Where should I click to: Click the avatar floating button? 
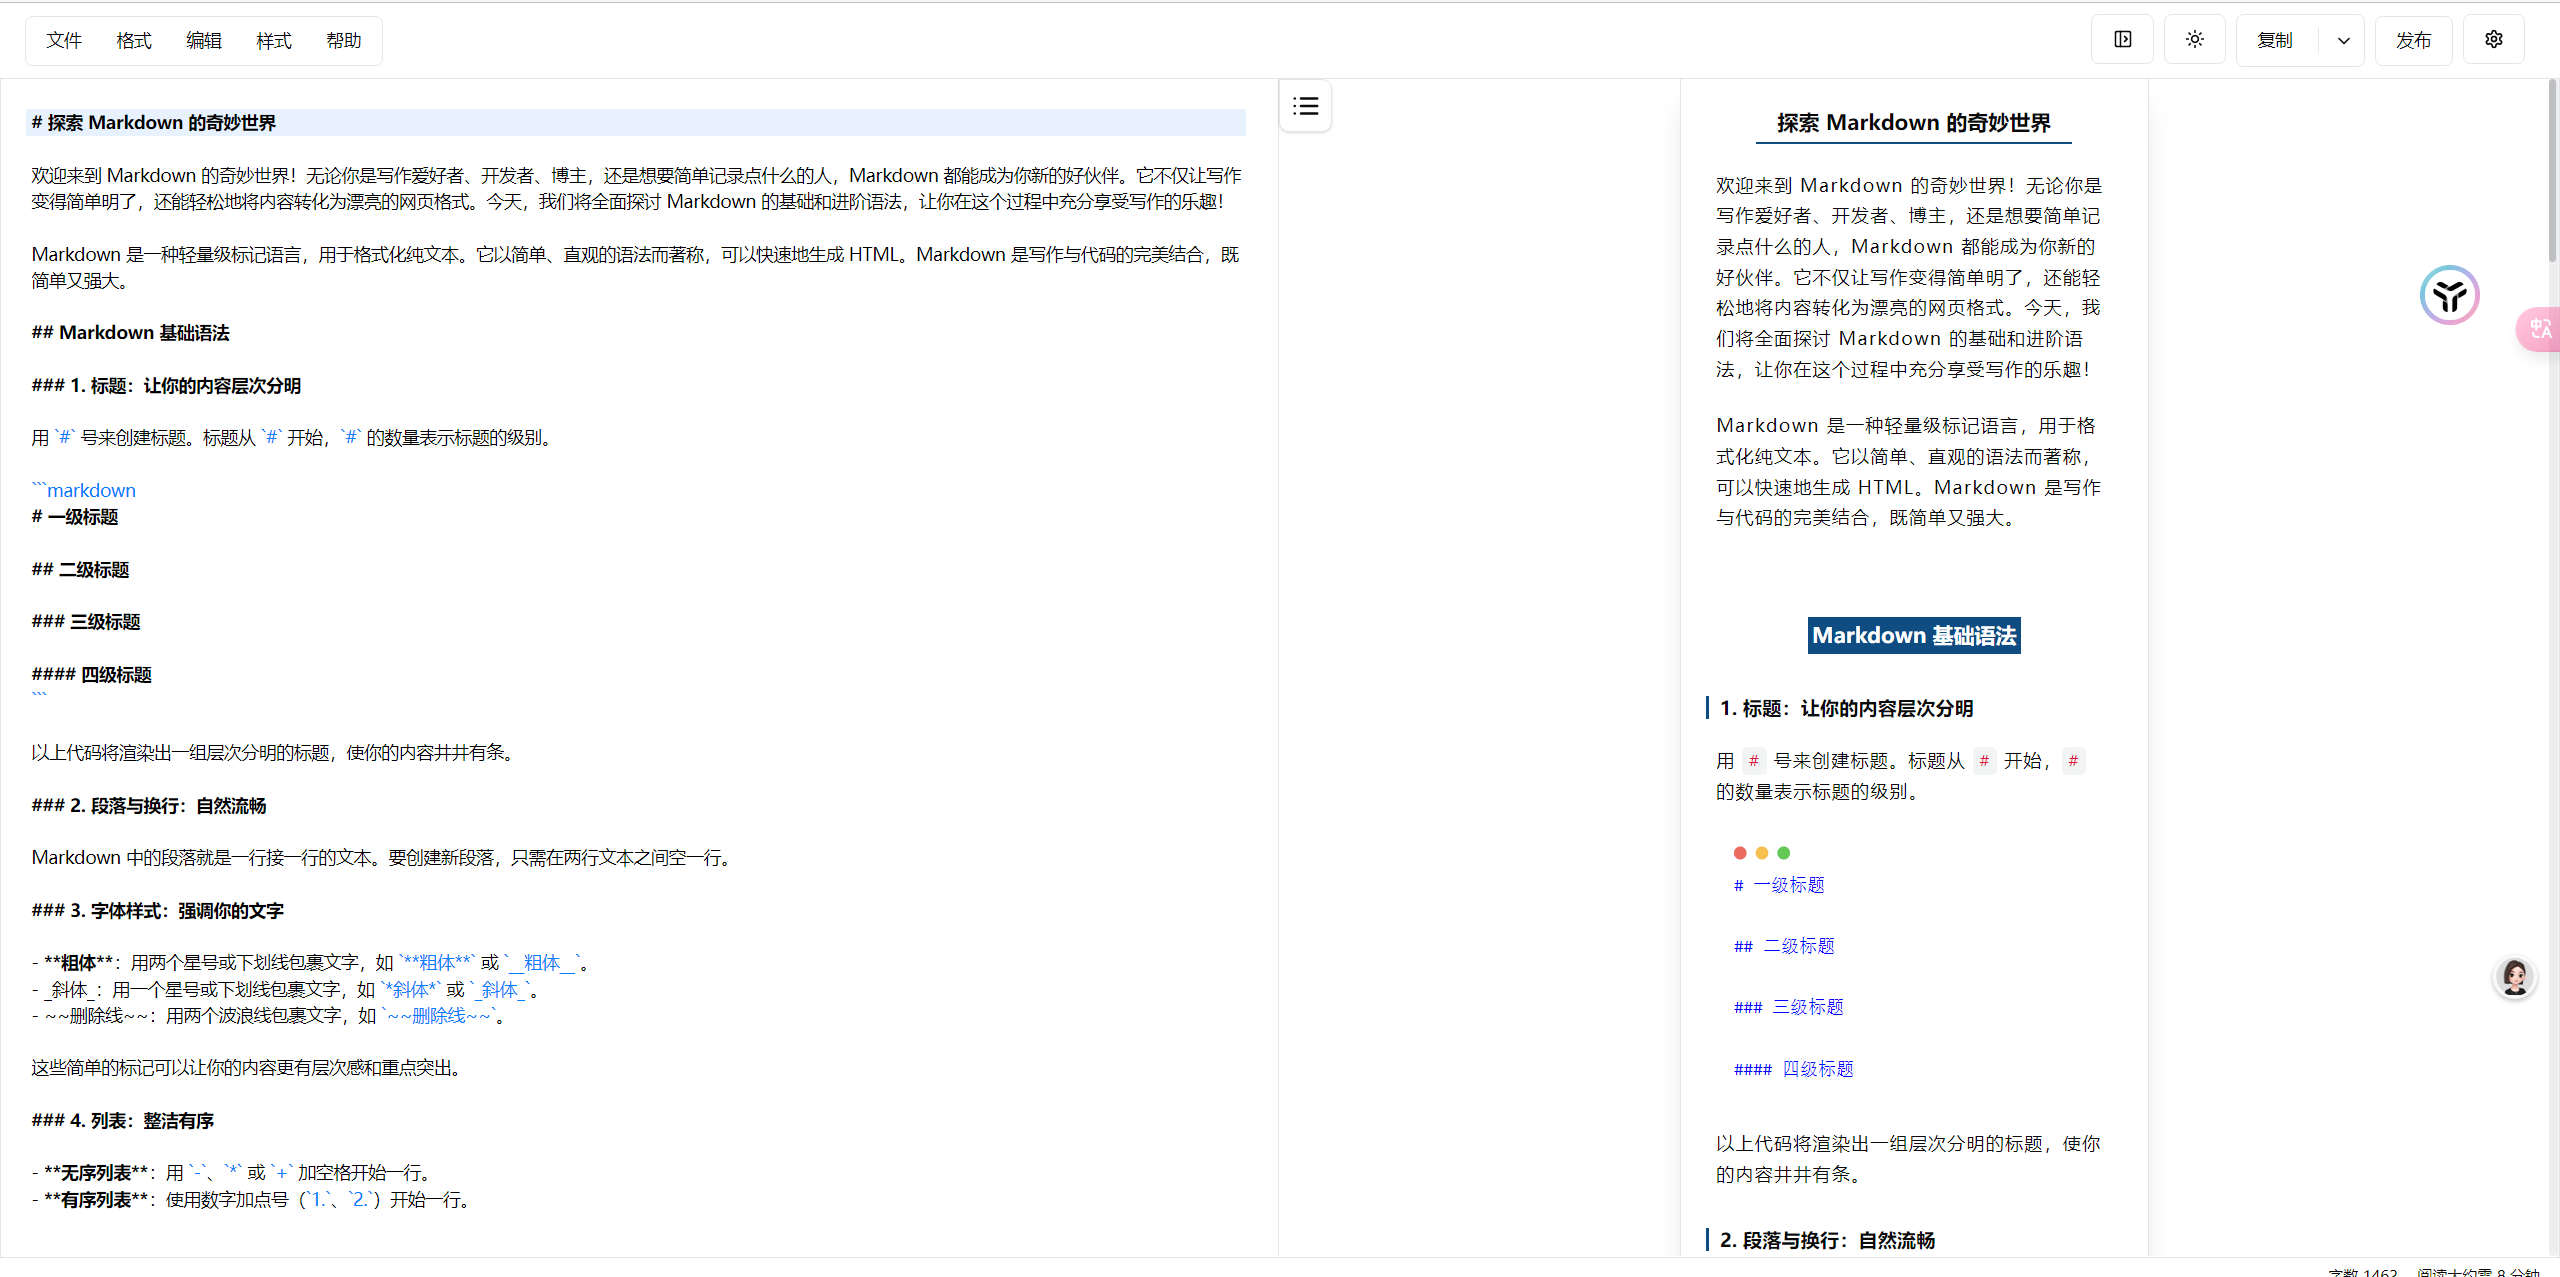2514,977
